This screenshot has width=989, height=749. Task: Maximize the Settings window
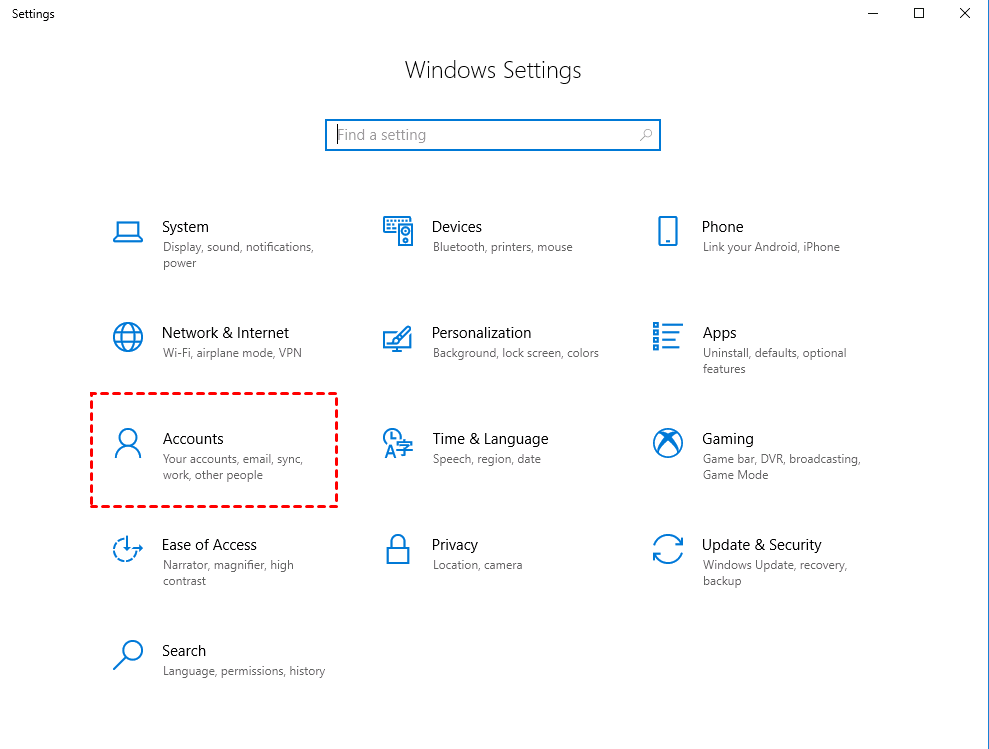pyautogui.click(x=919, y=14)
